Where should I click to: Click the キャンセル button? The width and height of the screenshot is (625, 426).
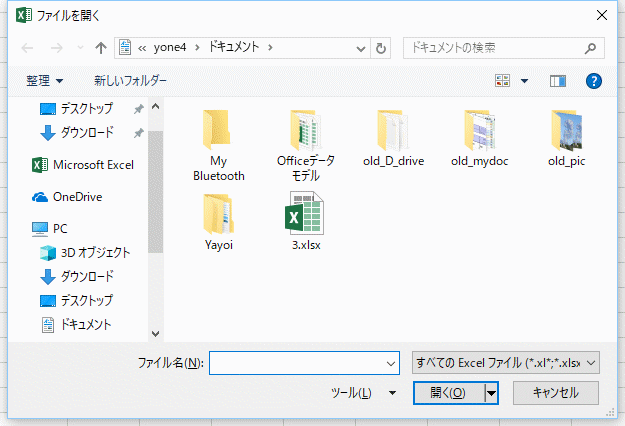pyautogui.click(x=556, y=393)
